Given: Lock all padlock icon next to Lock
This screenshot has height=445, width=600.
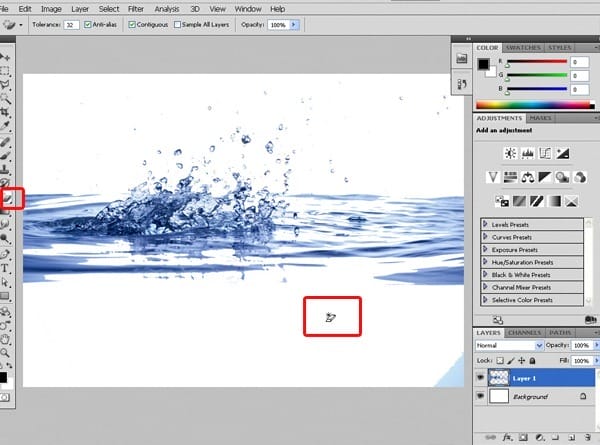Looking at the screenshot, I should click(x=532, y=360).
